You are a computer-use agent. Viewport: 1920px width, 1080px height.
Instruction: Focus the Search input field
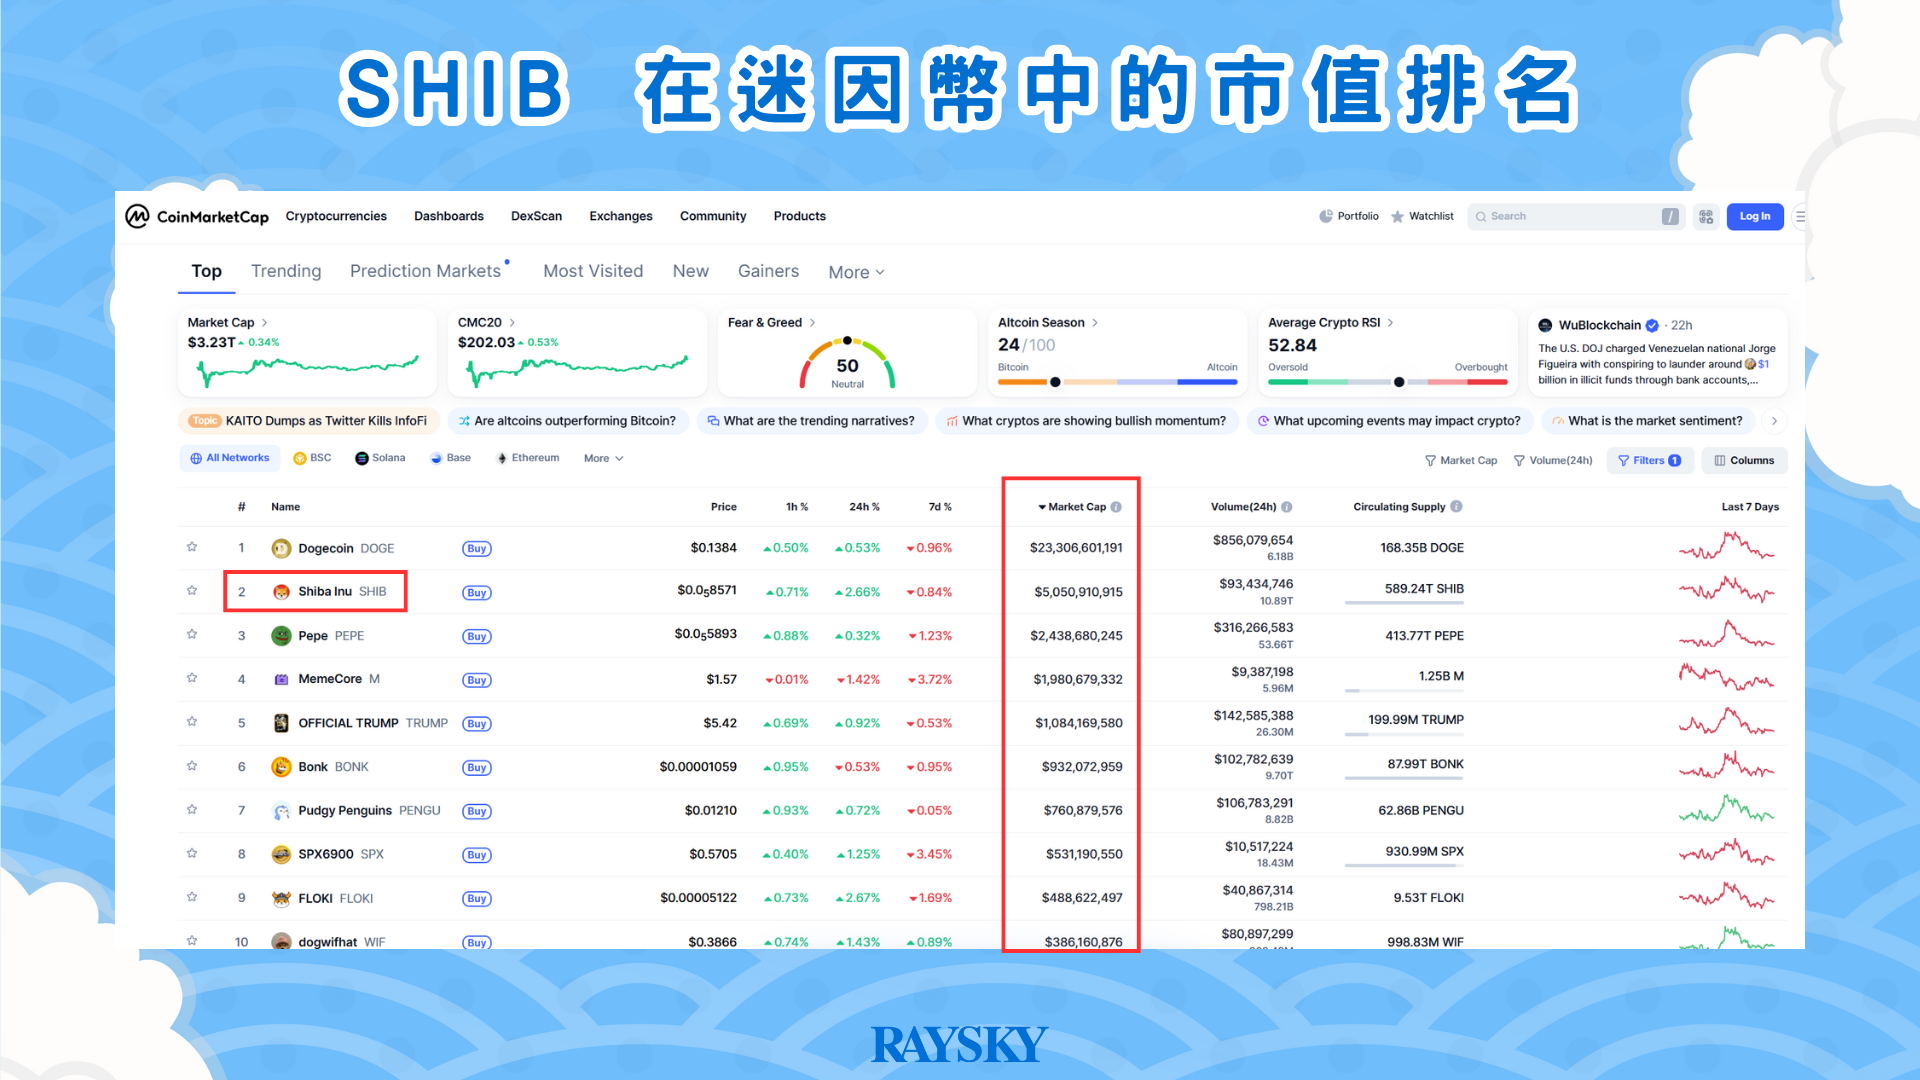[x=1577, y=216]
